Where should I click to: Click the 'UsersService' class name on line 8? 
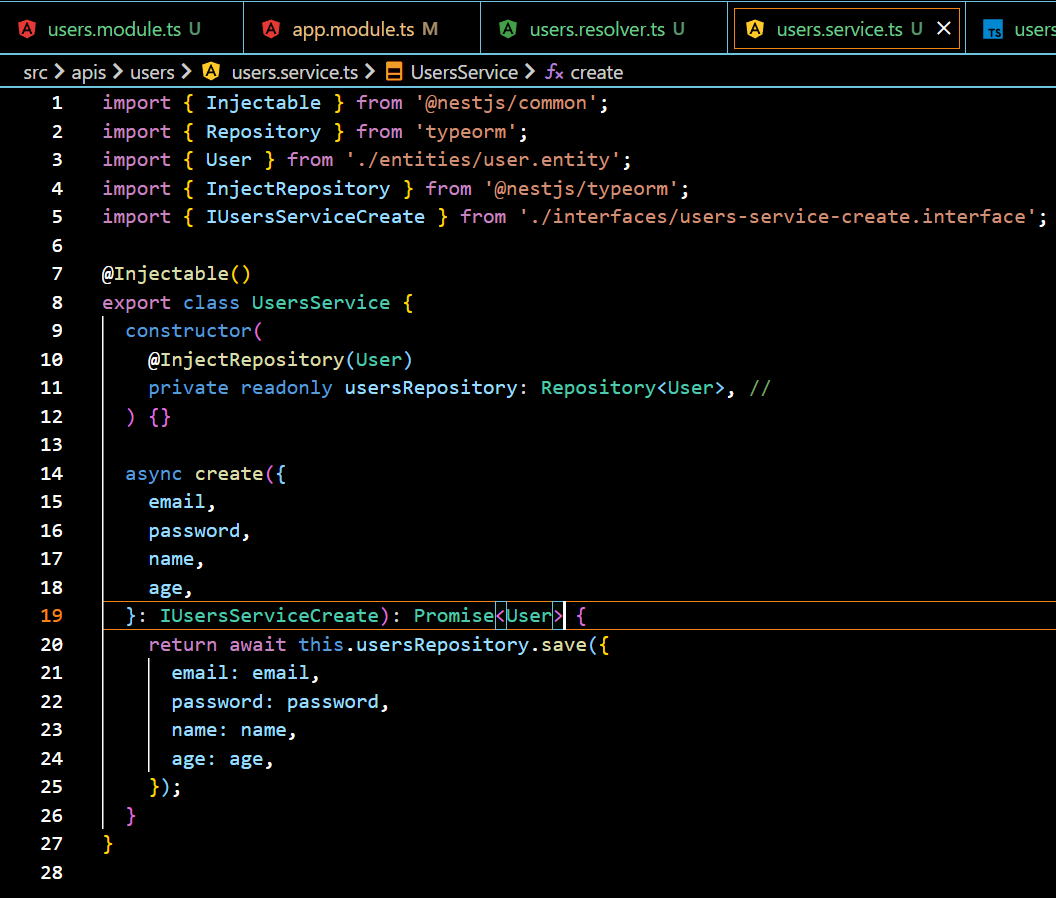[x=321, y=302]
